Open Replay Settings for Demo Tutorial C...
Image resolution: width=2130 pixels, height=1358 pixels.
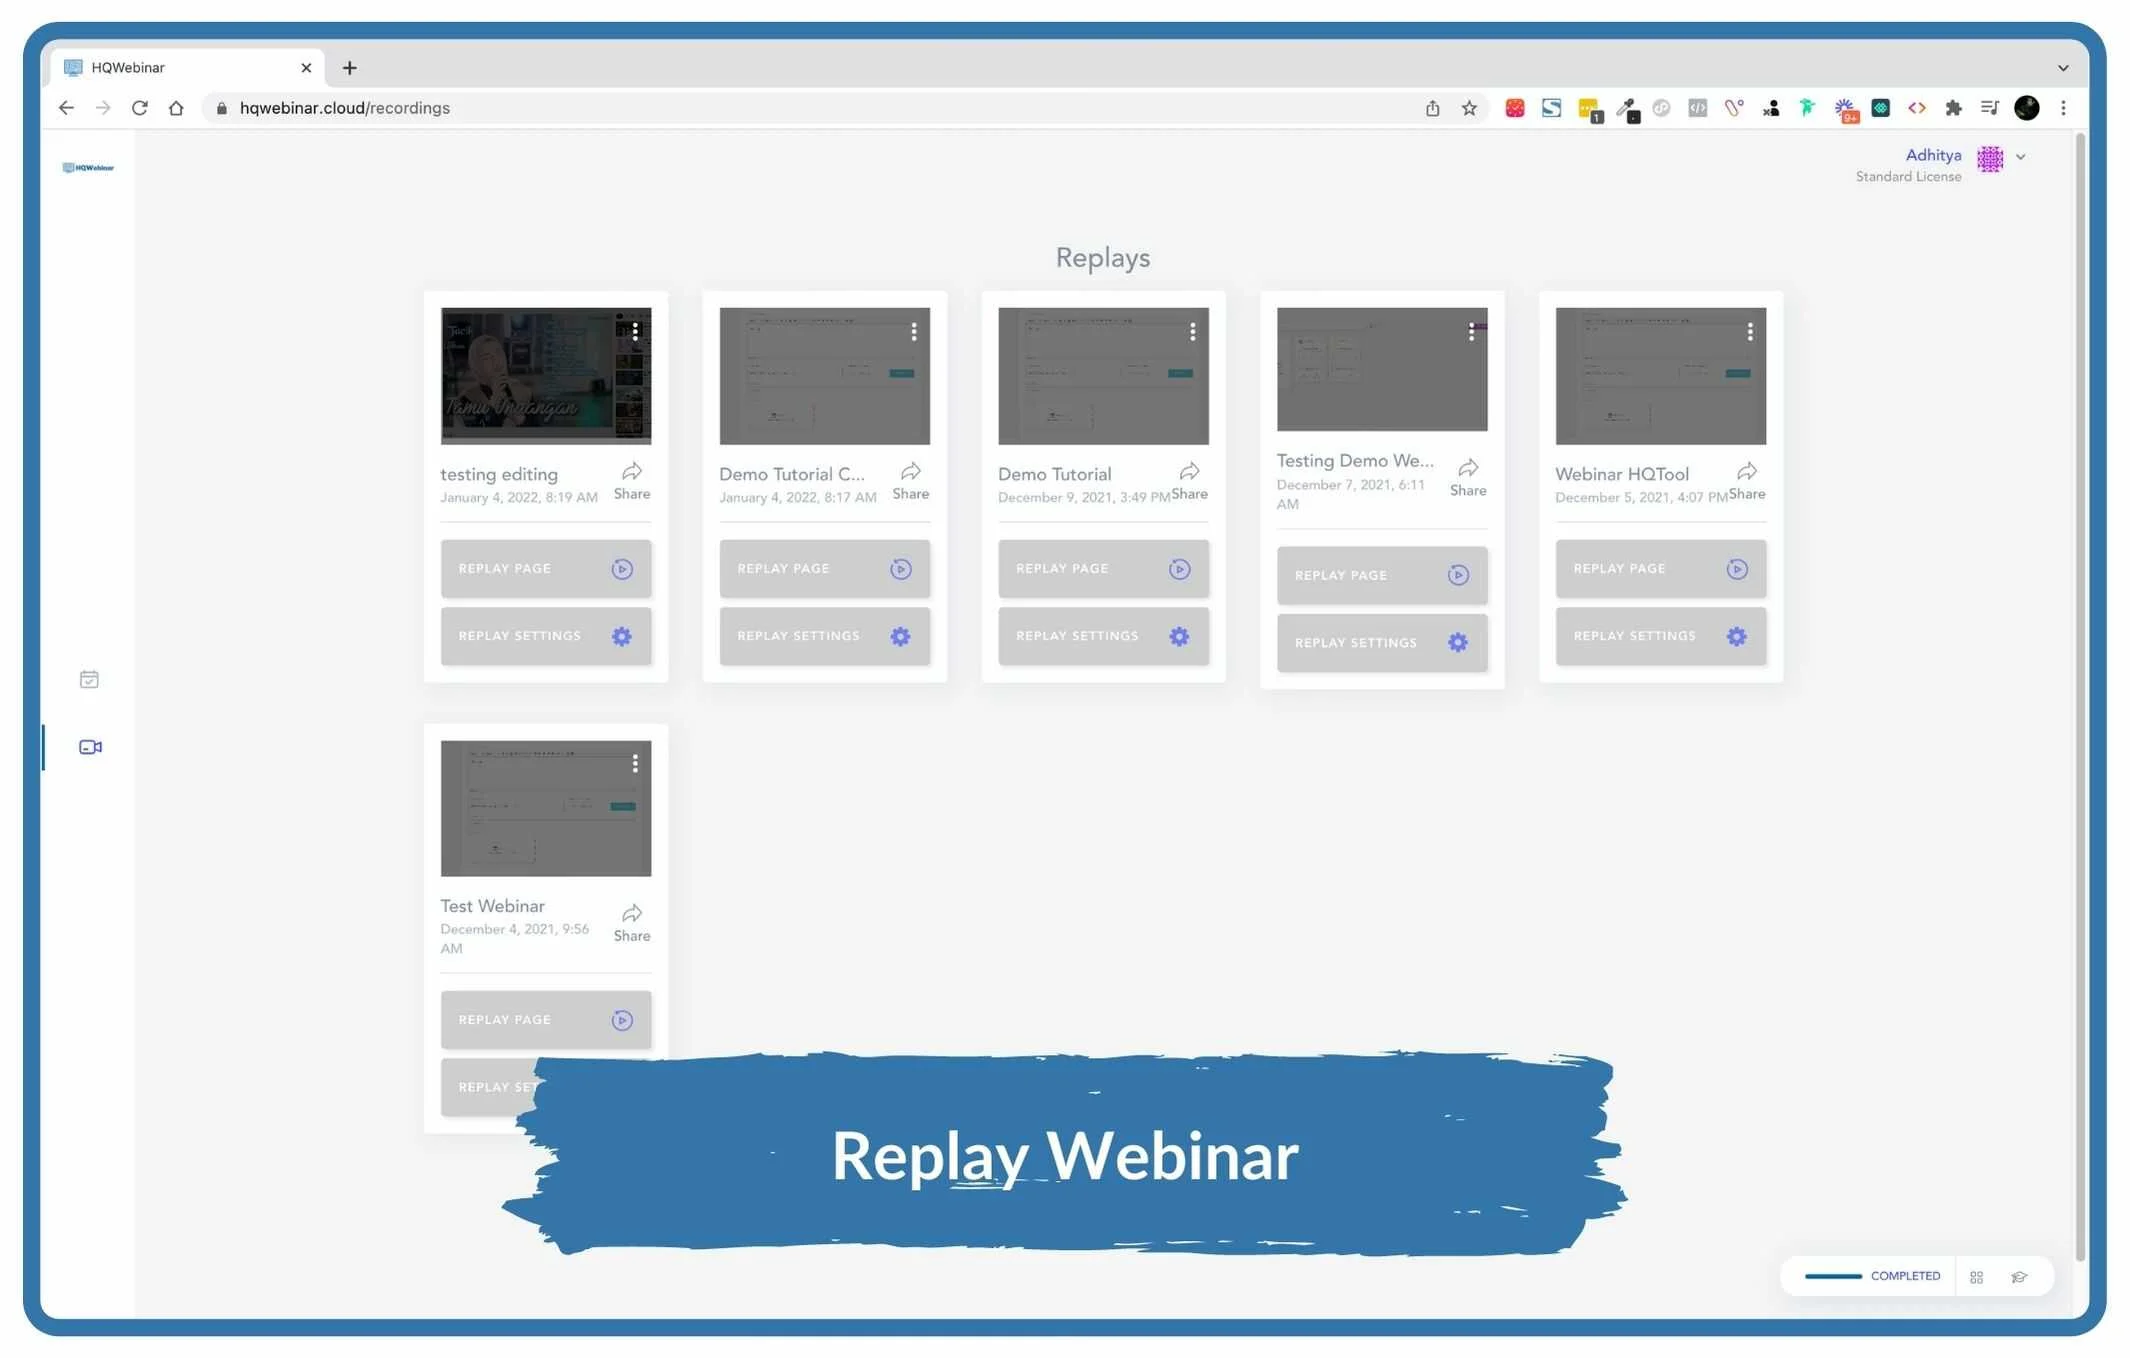[x=824, y=636]
